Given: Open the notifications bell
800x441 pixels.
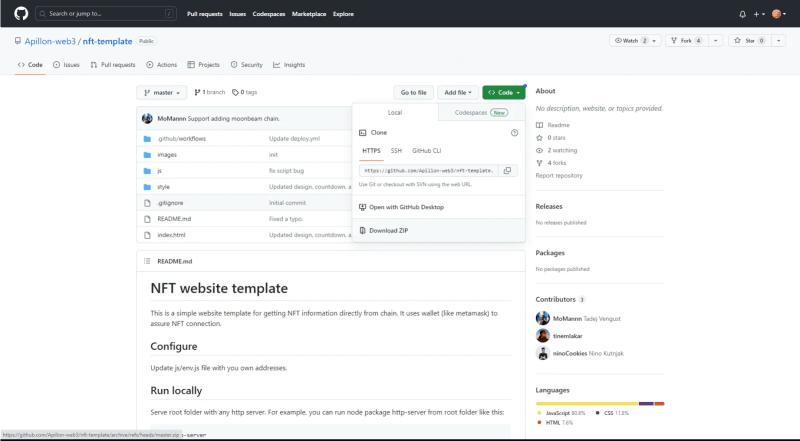Looking at the screenshot, I should point(742,14).
